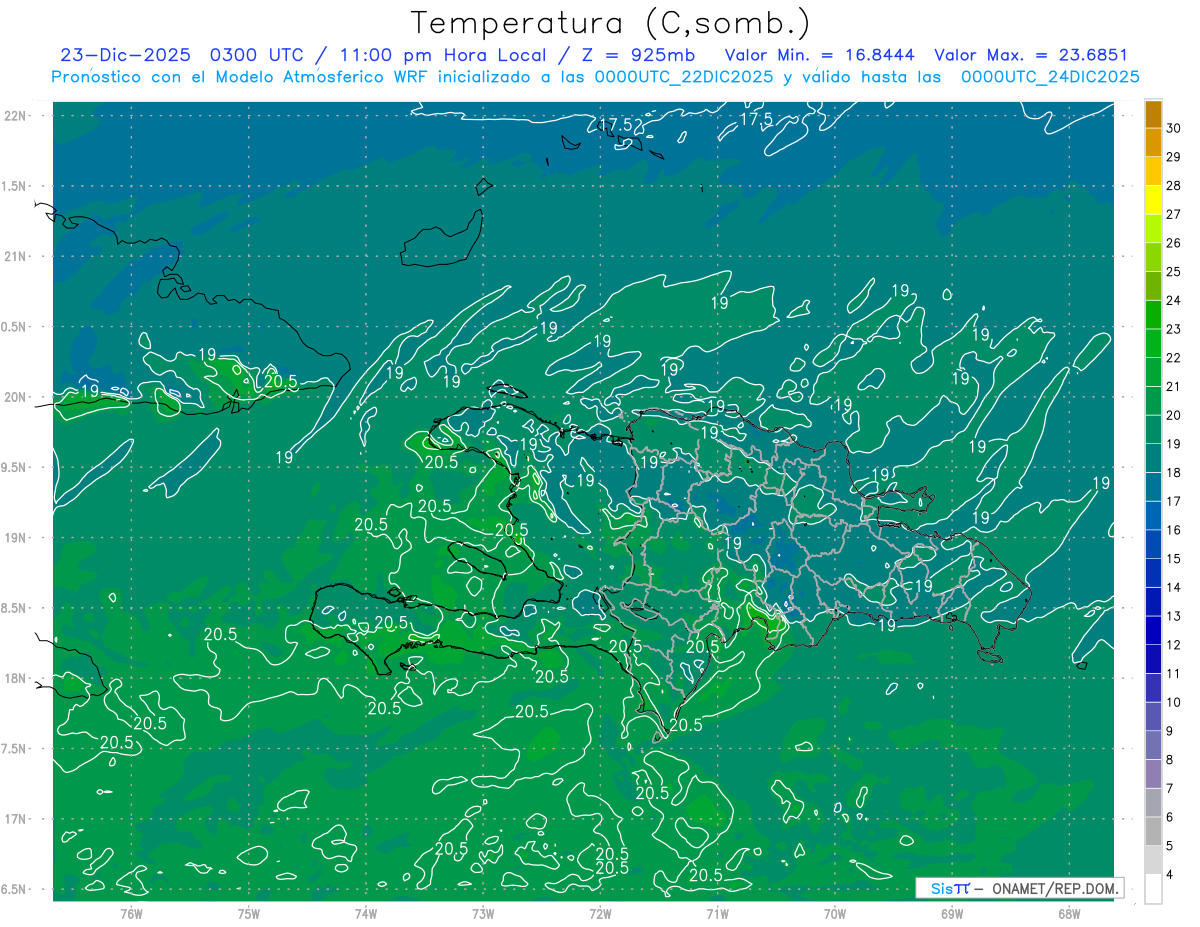Click the '20' legend value
This screenshot has height=927, width=1200.
(1174, 415)
